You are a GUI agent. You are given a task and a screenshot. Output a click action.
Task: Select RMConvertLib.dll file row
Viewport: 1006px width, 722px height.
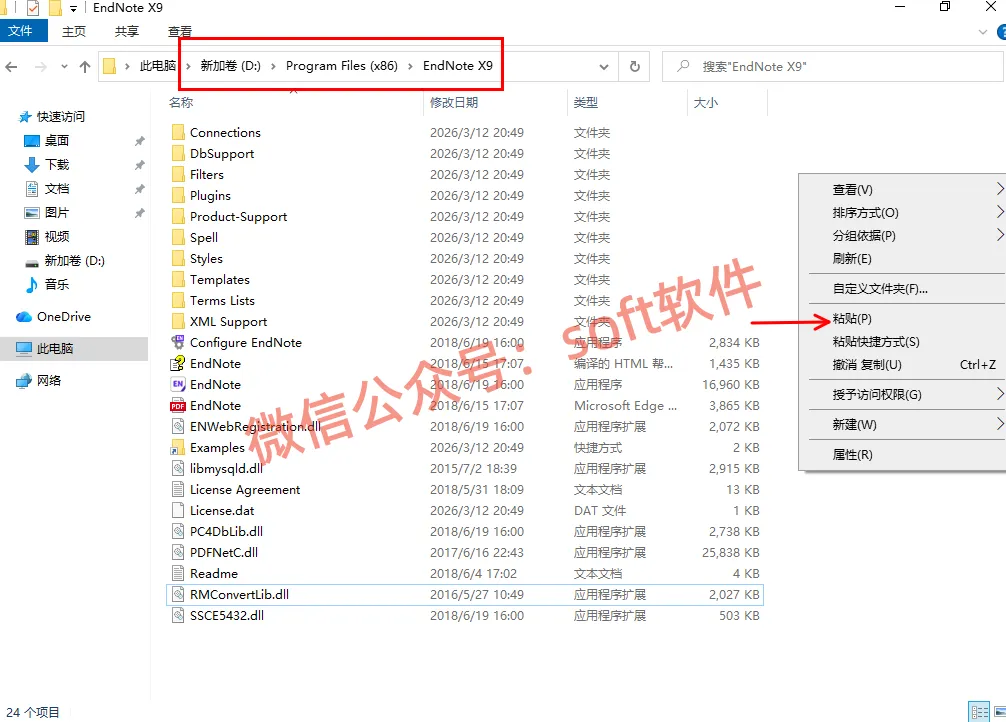click(x=465, y=595)
